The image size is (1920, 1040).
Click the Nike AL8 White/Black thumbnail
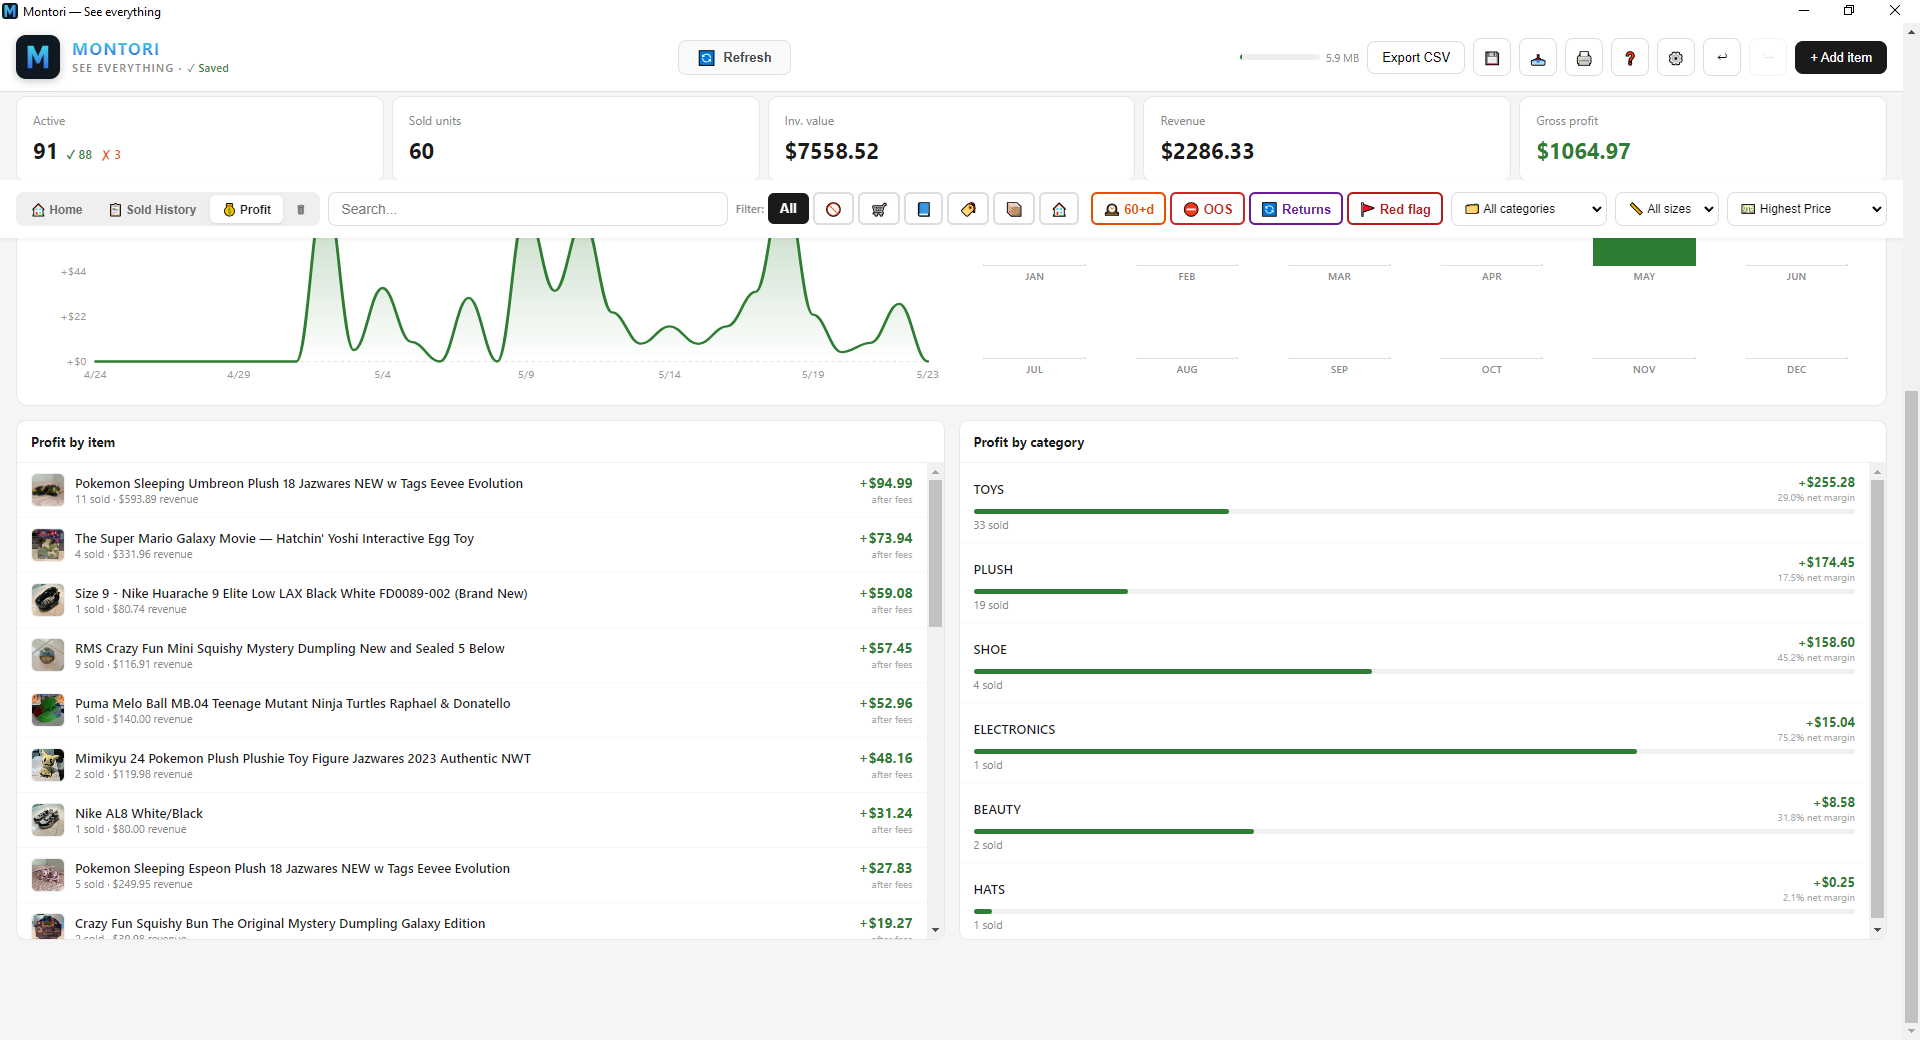pyautogui.click(x=48, y=820)
